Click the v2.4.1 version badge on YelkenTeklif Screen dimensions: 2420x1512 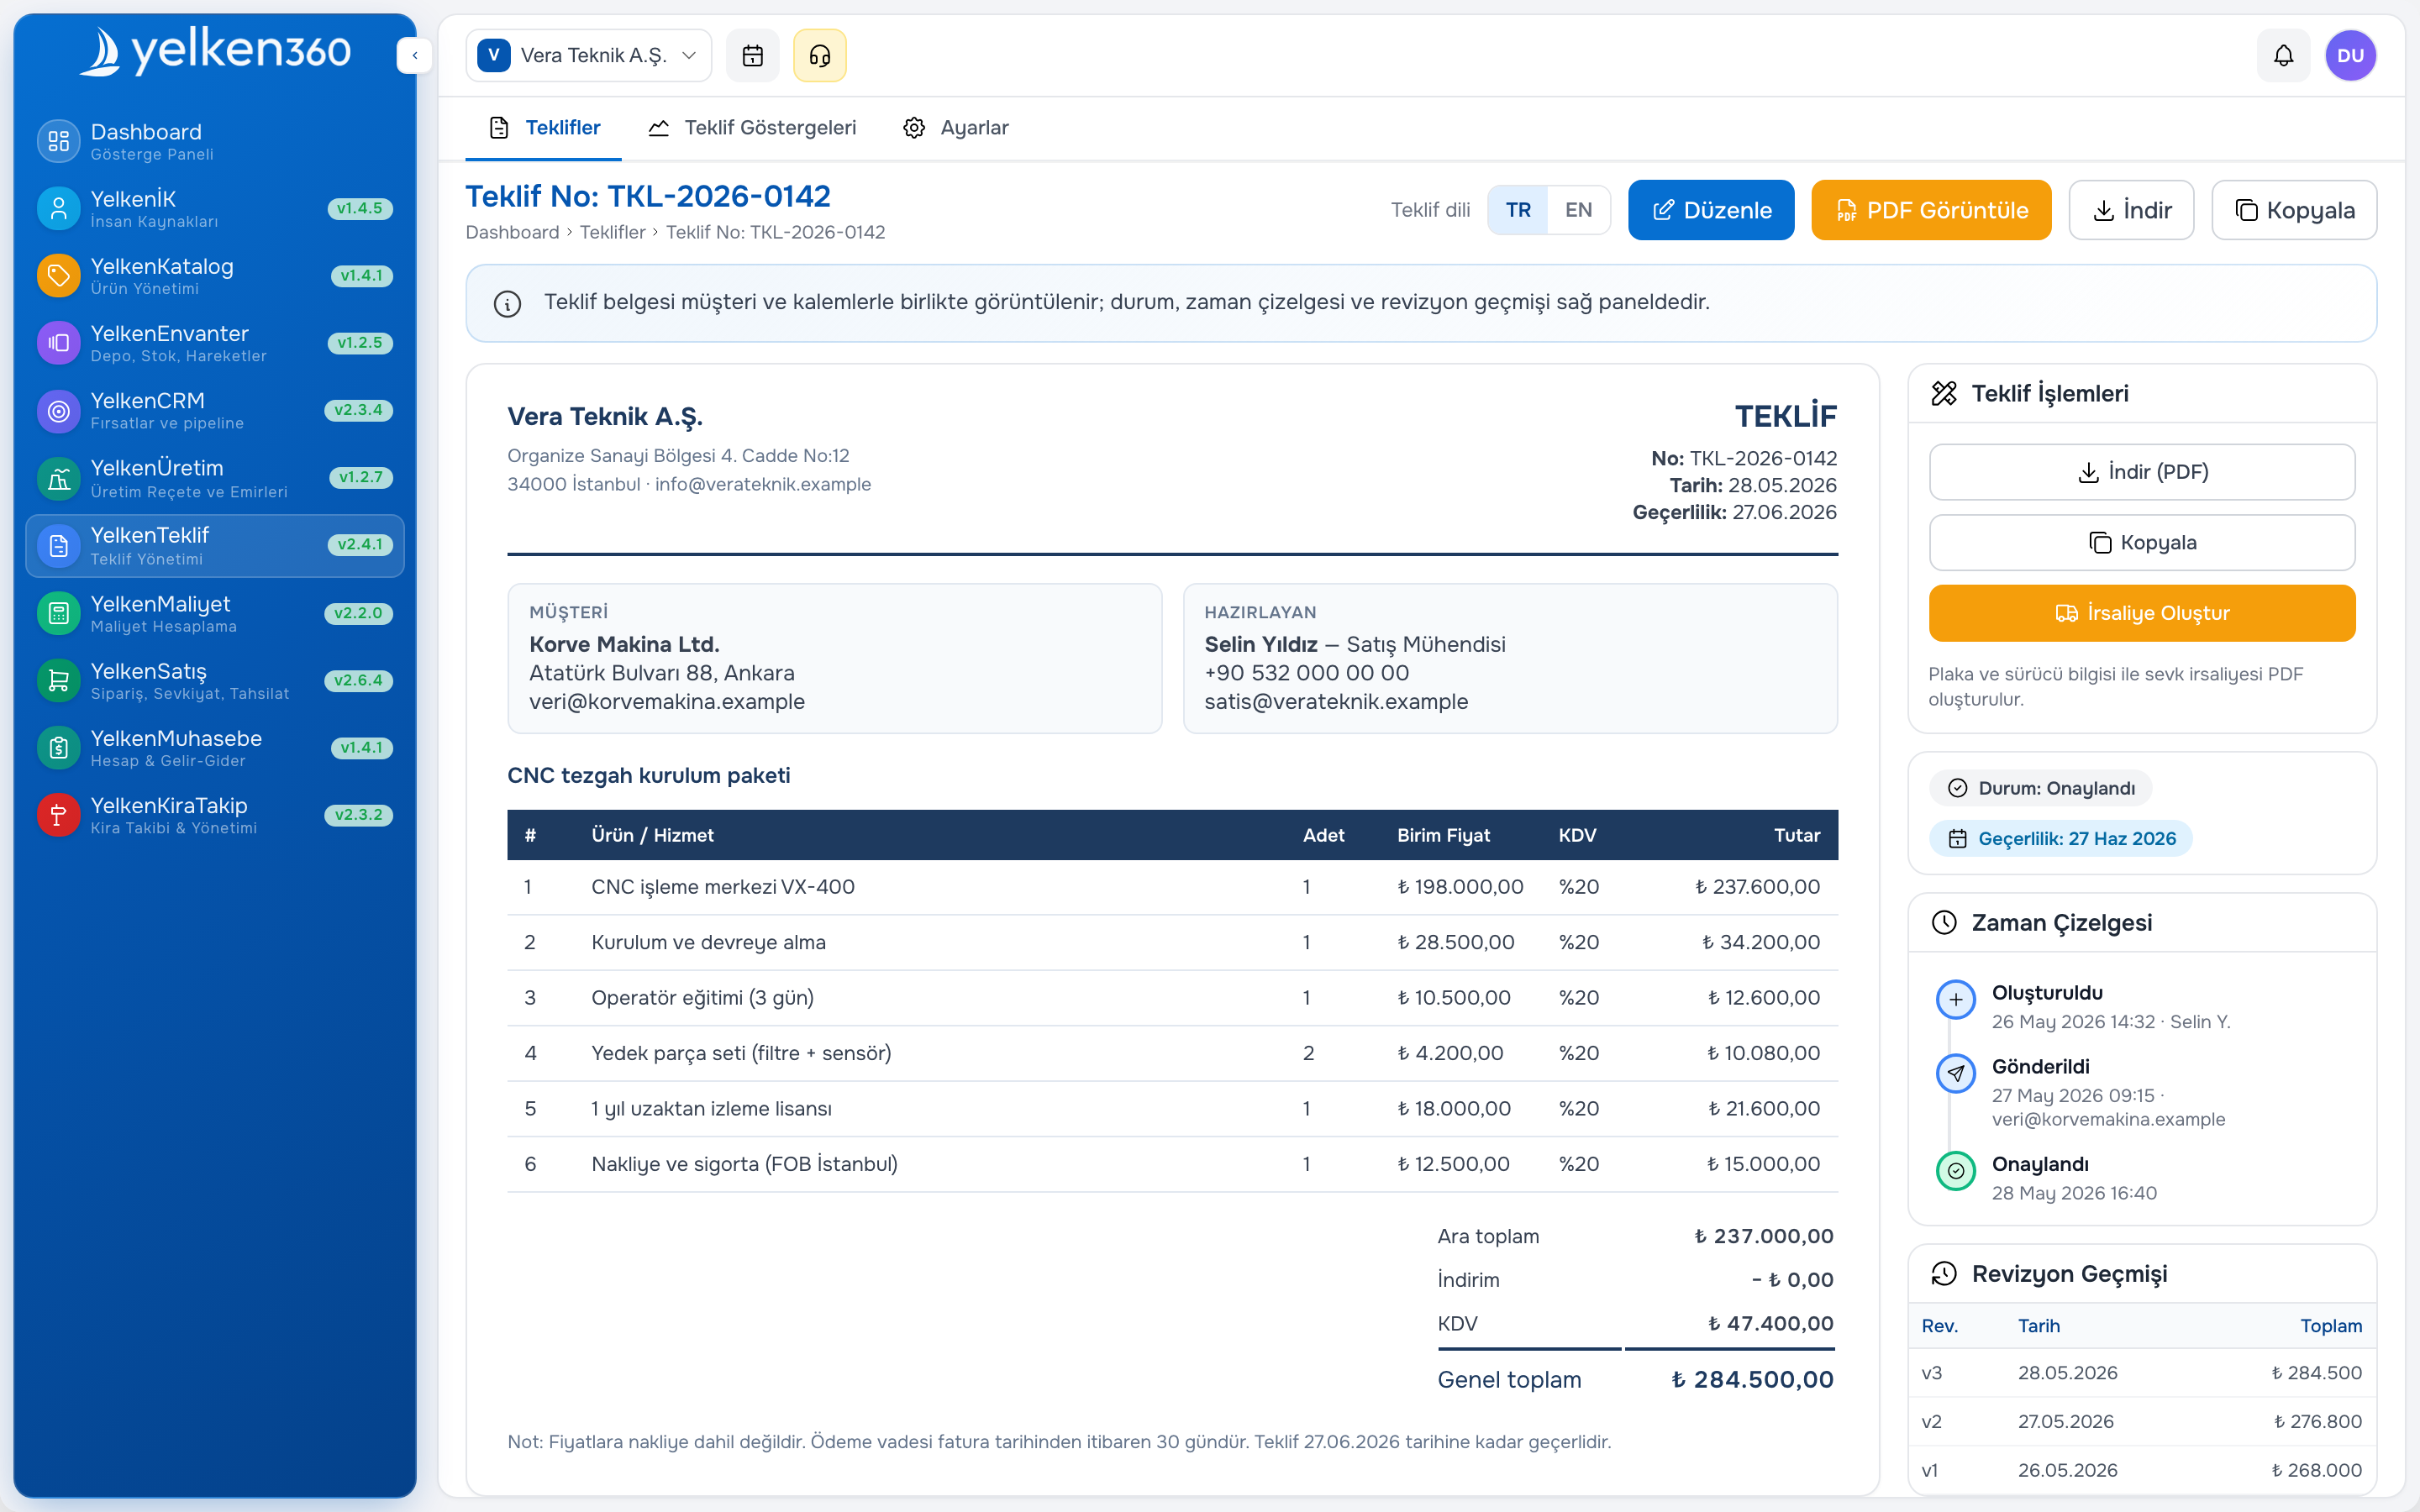359,545
